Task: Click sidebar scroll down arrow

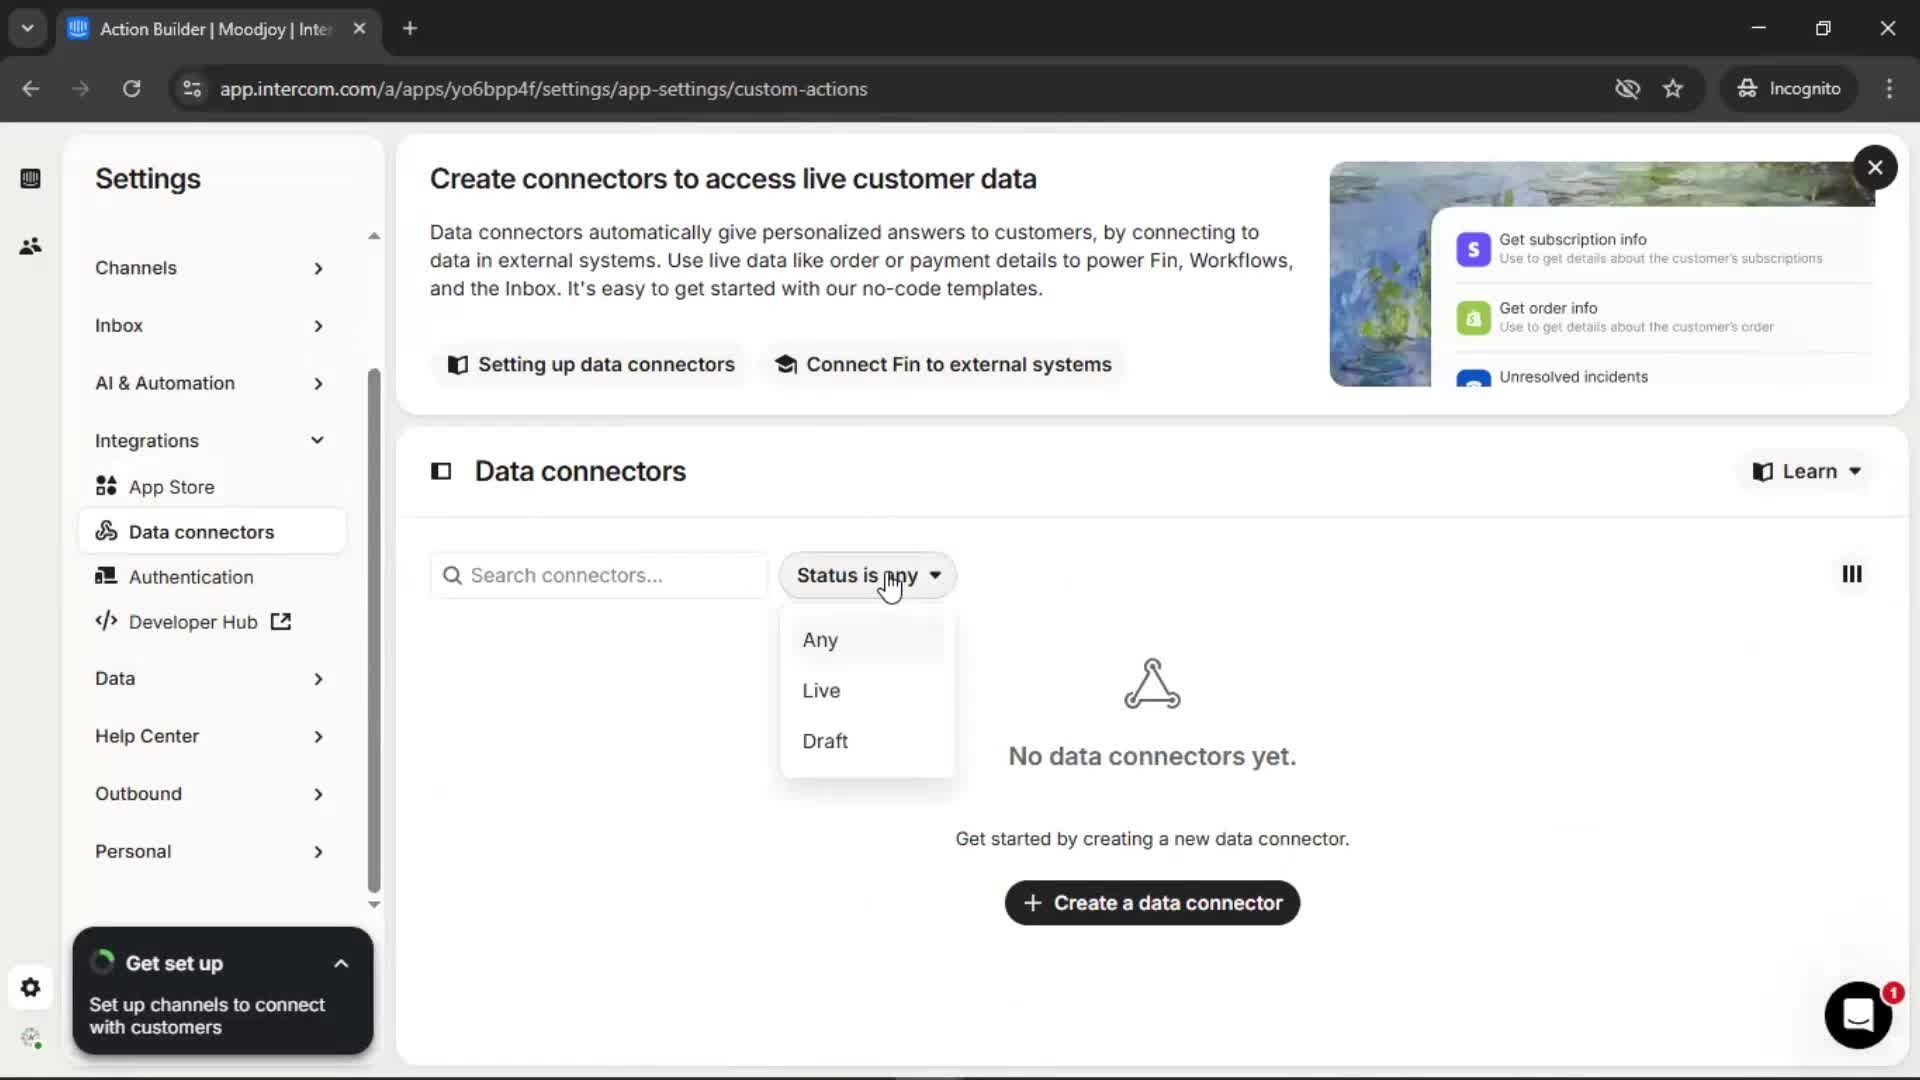Action: (374, 905)
